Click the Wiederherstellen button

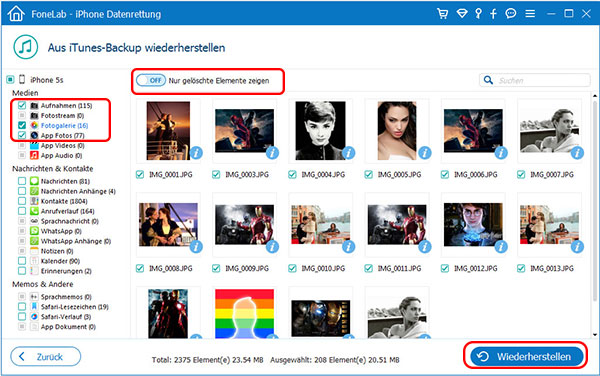(527, 356)
